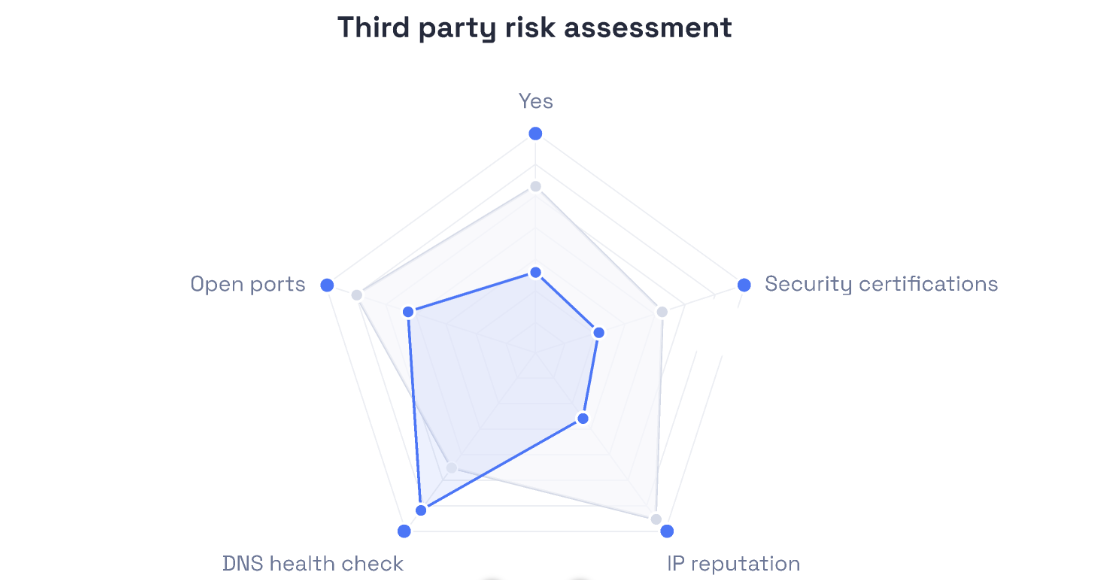Click the 'Yes' axis label

(x=535, y=101)
